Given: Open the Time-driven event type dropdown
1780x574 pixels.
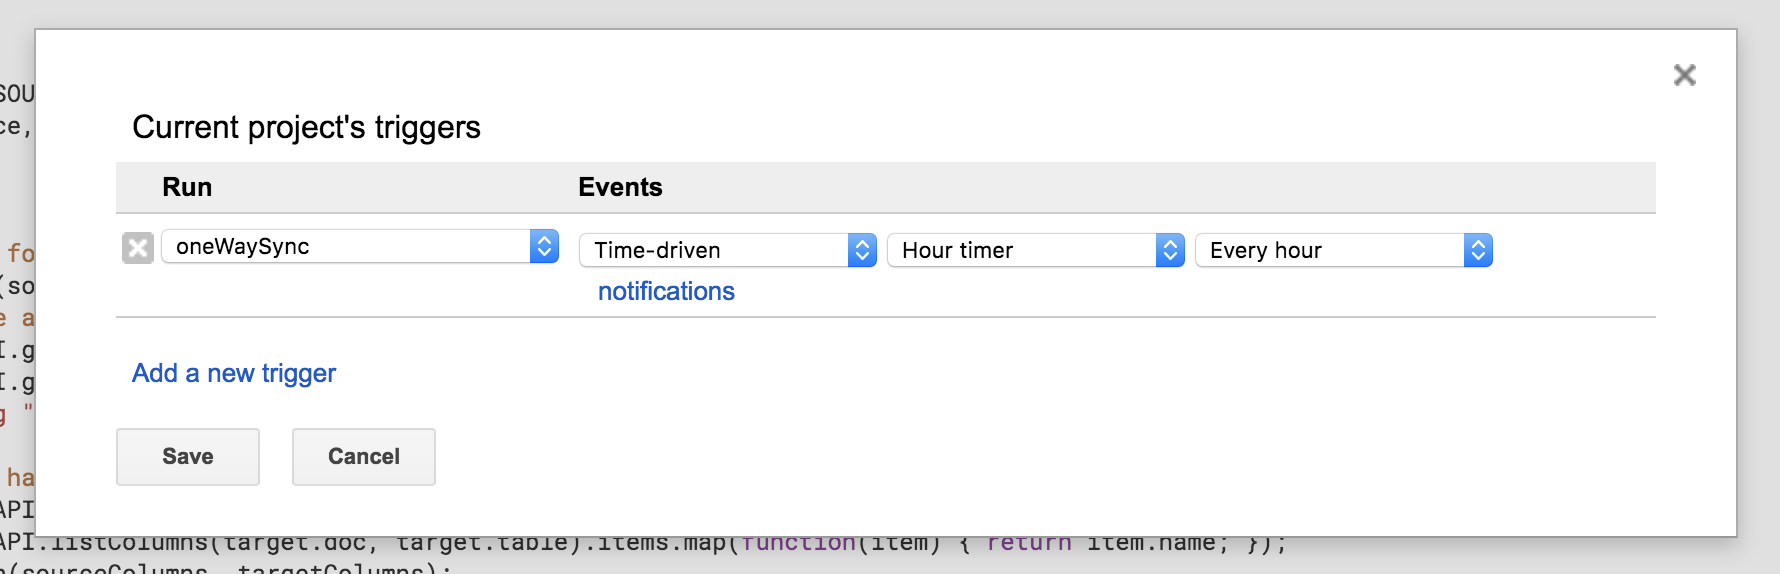Looking at the screenshot, I should (715, 250).
